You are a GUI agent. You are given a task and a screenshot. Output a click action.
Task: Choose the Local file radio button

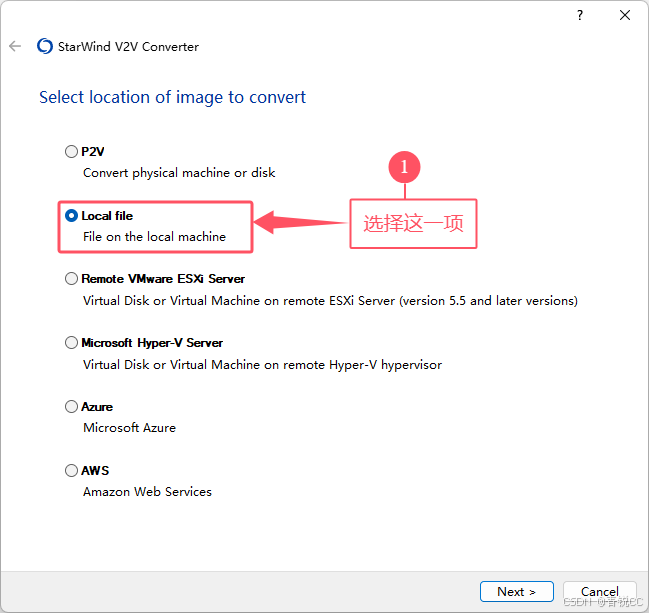[71, 216]
